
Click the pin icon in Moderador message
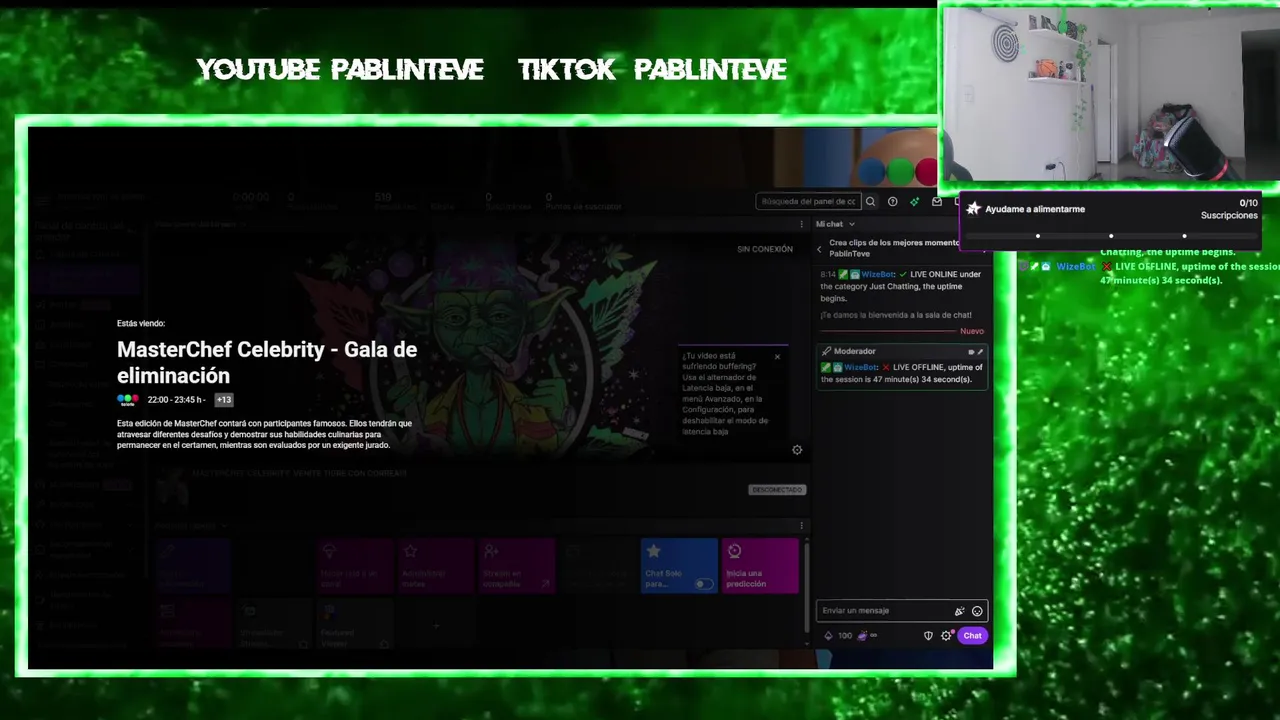971,352
